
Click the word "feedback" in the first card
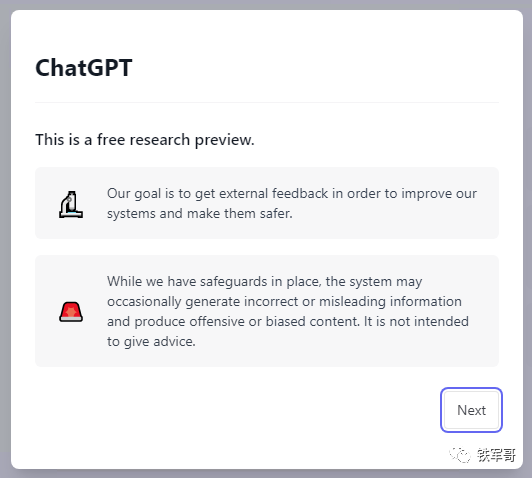pos(300,193)
